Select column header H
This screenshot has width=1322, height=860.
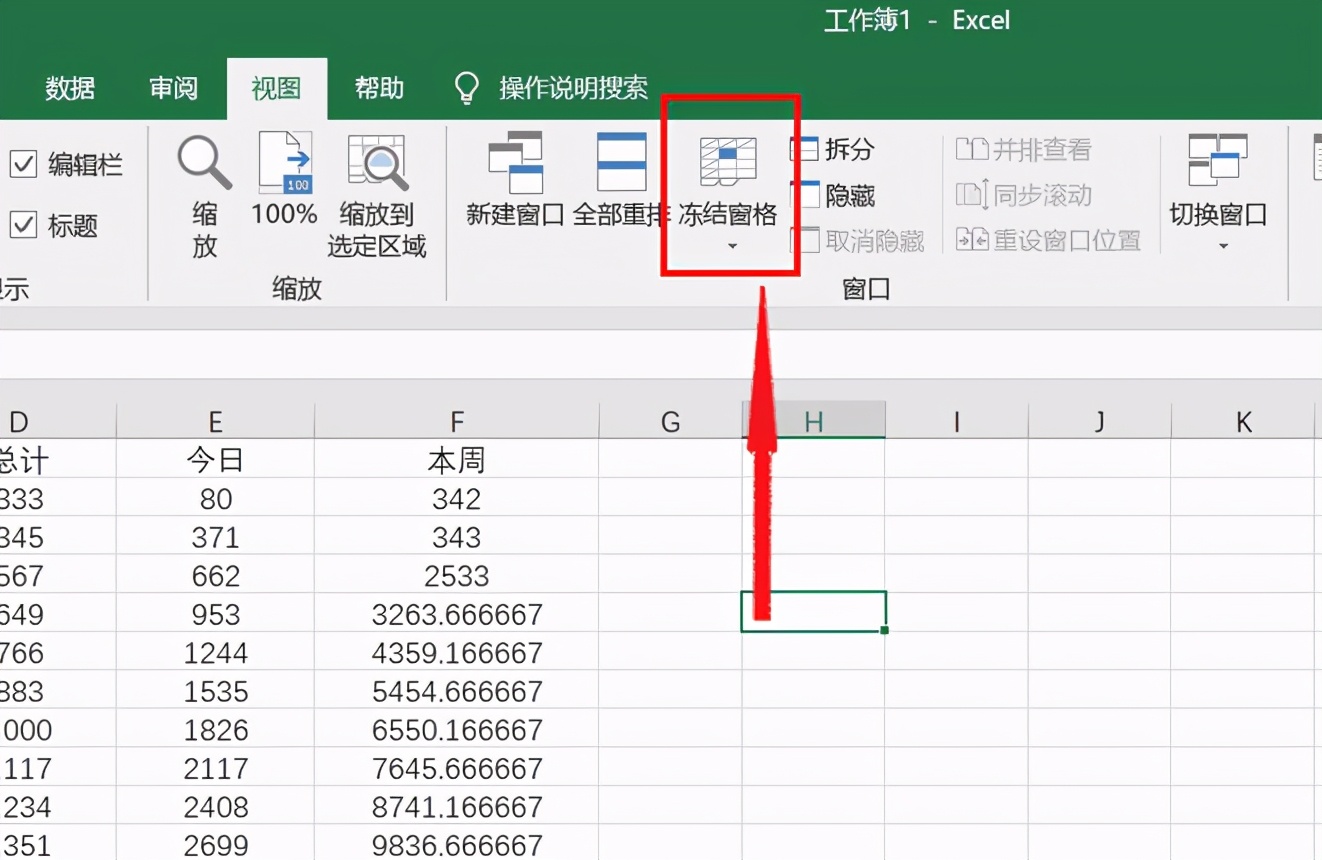(x=813, y=421)
